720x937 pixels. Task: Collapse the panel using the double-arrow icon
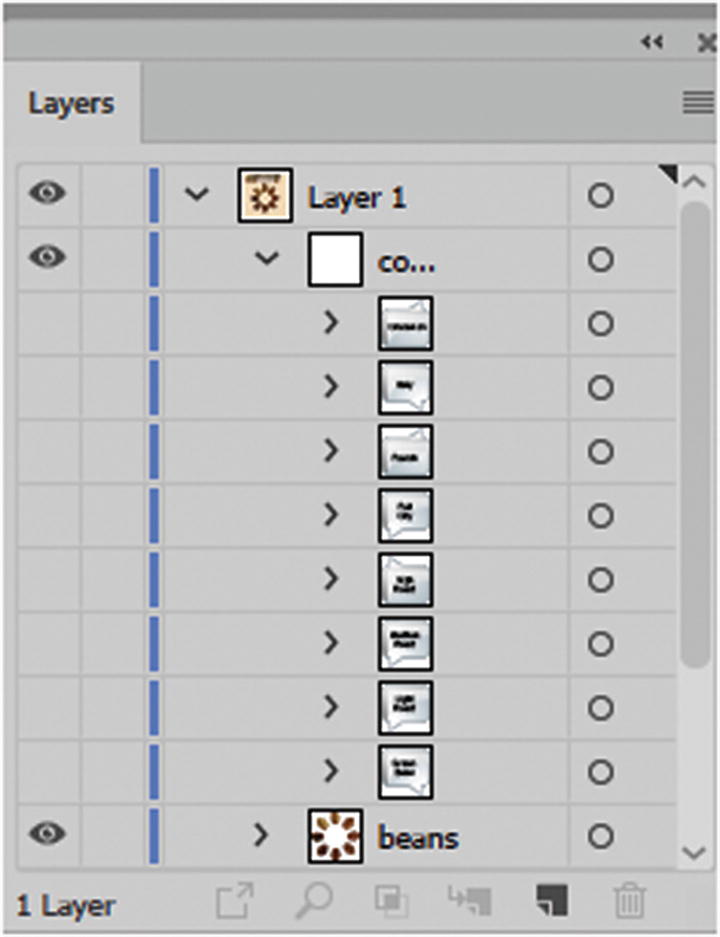[652, 42]
